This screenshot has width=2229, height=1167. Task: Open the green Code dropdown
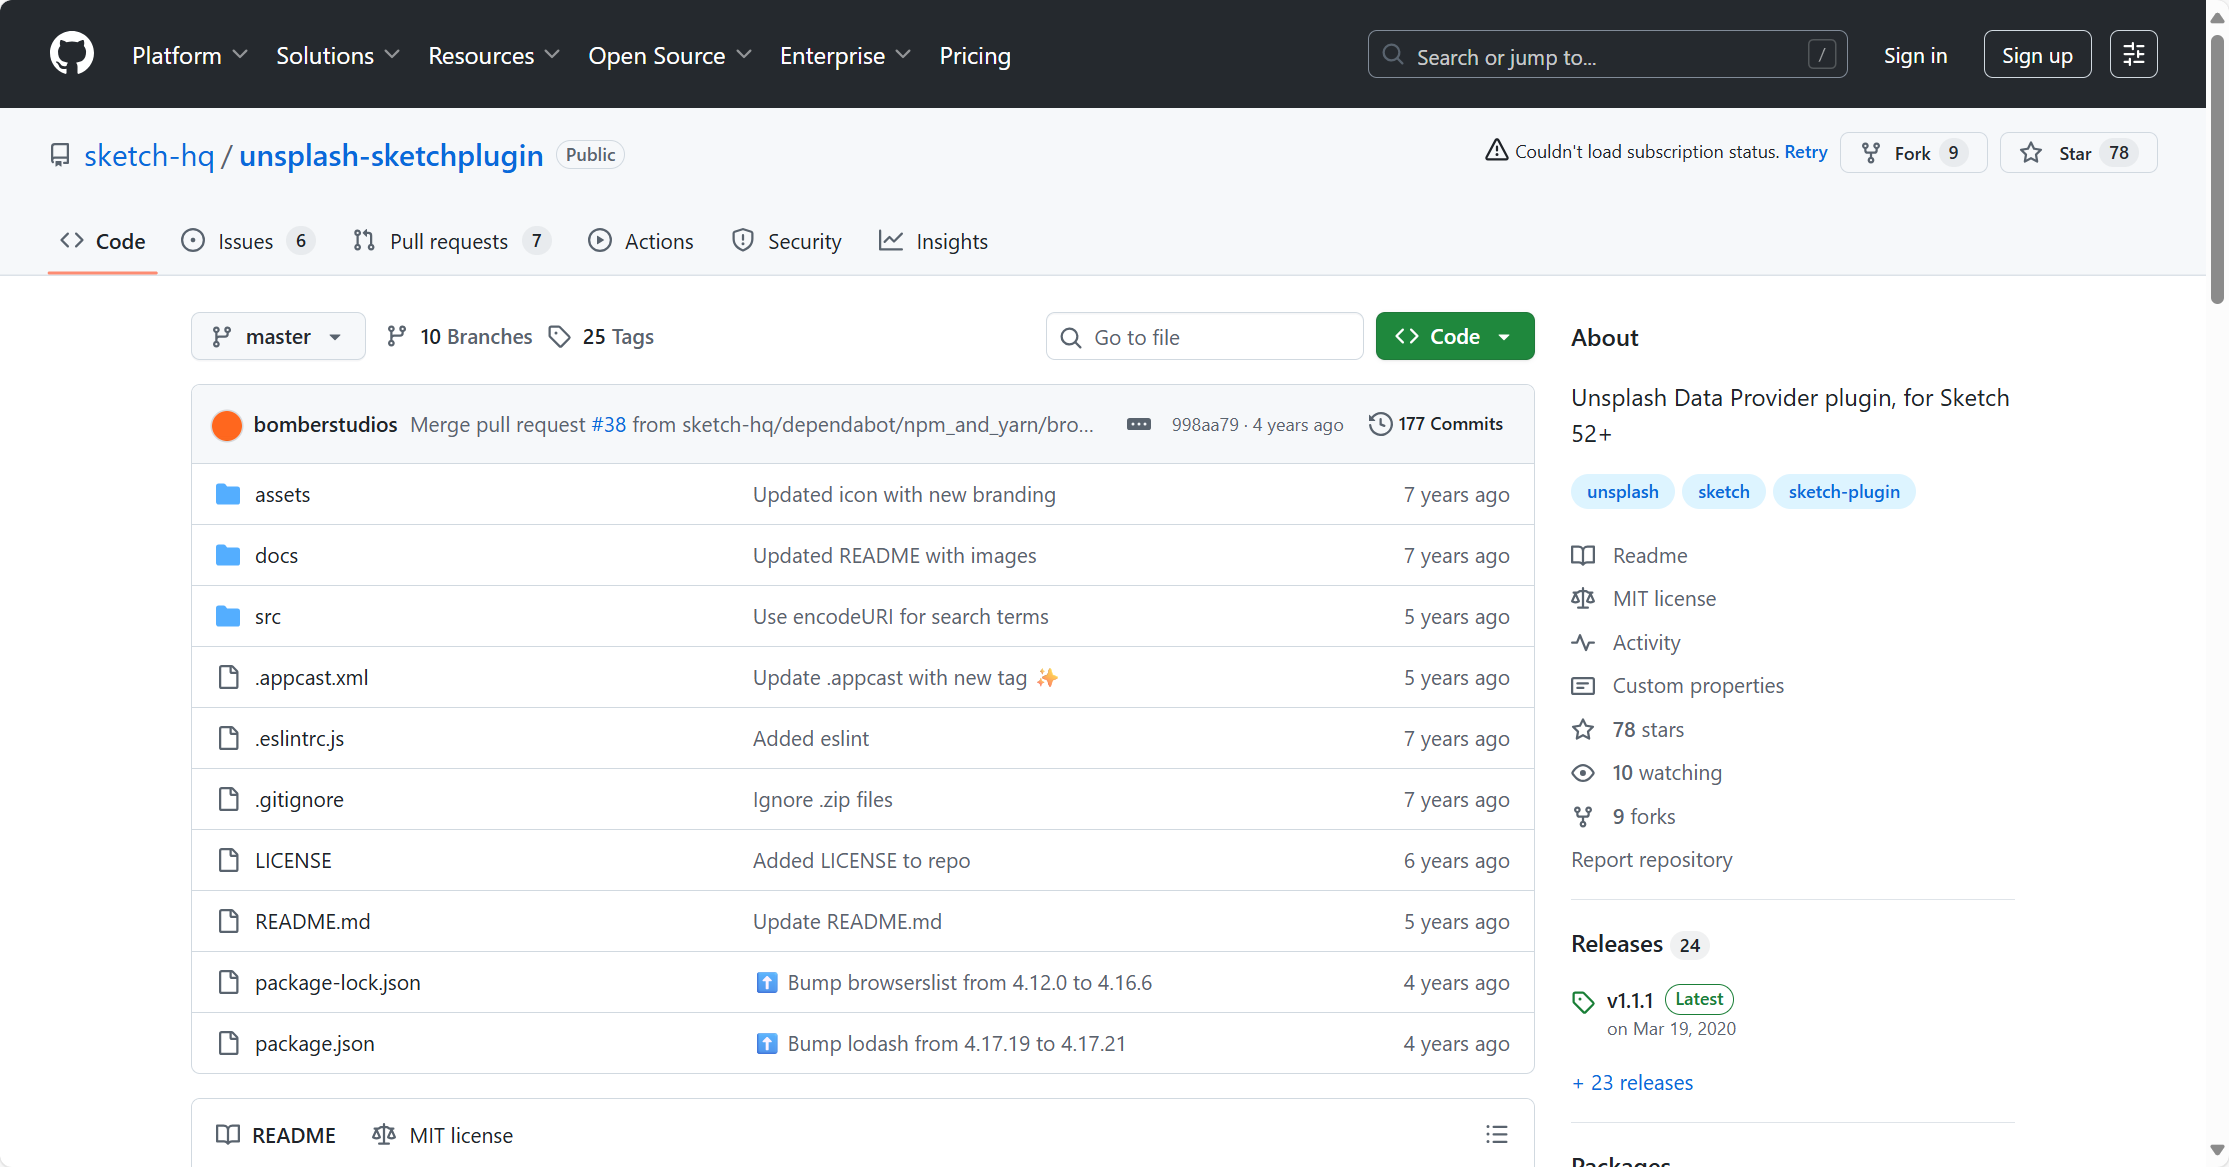[x=1454, y=337]
